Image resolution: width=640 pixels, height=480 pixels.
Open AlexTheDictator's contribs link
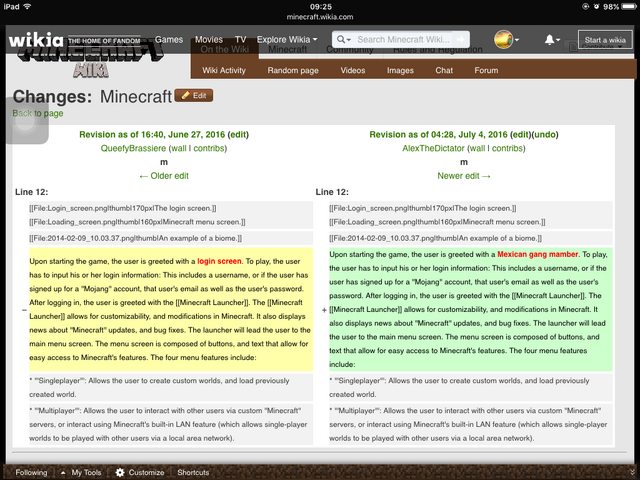tap(507, 148)
